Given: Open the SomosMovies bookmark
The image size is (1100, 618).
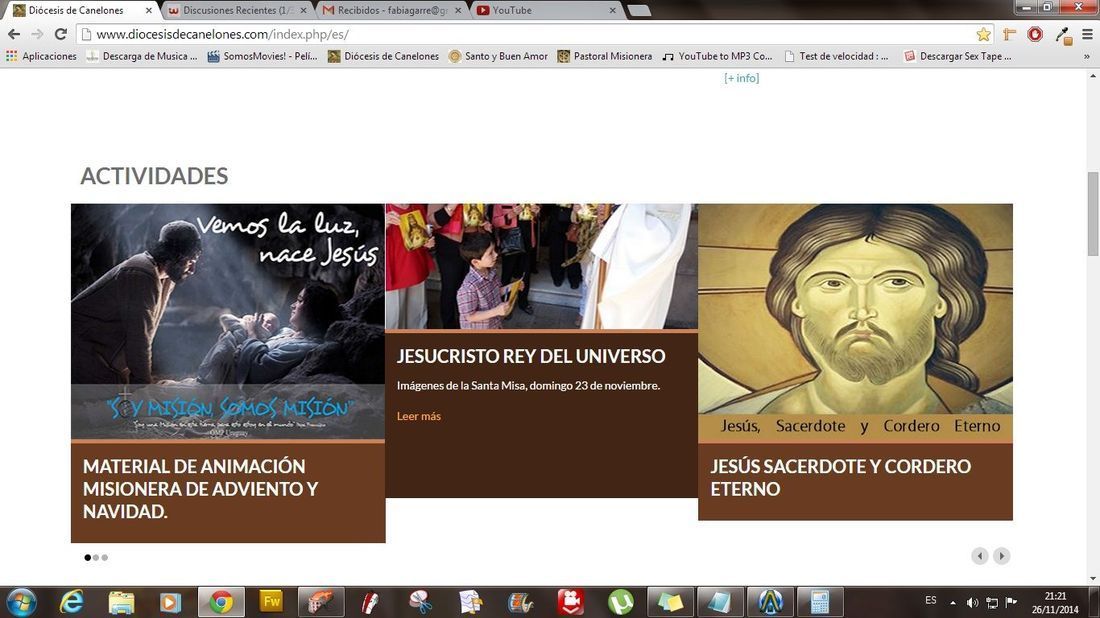Looking at the screenshot, I should click(x=262, y=56).
